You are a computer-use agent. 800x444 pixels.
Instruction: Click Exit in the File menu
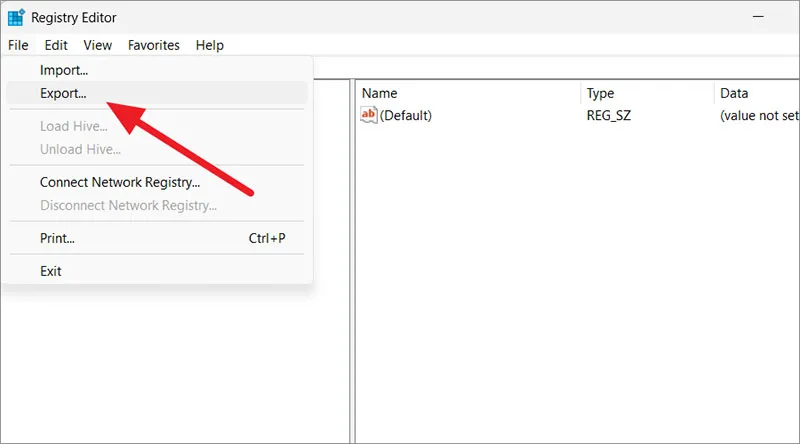[x=157, y=271]
